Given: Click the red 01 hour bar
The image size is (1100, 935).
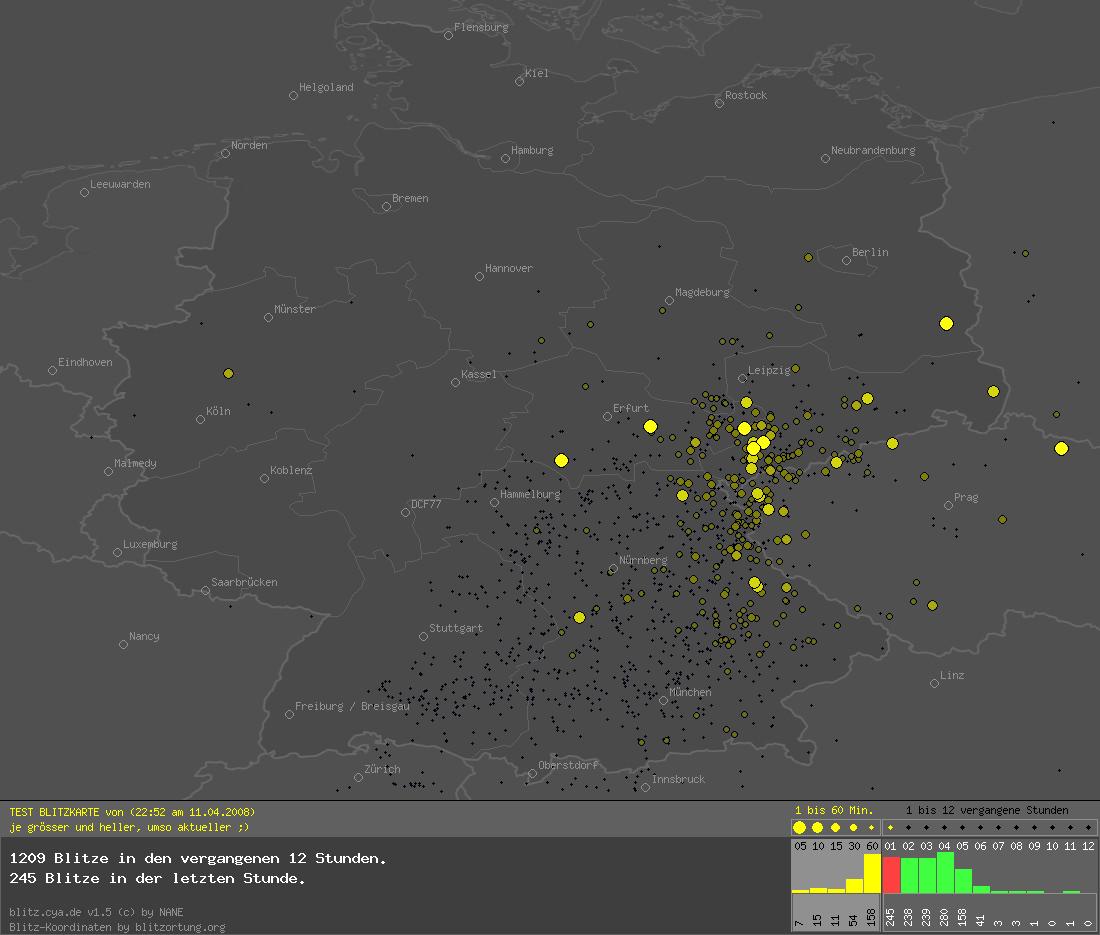Looking at the screenshot, I should pos(891,874).
